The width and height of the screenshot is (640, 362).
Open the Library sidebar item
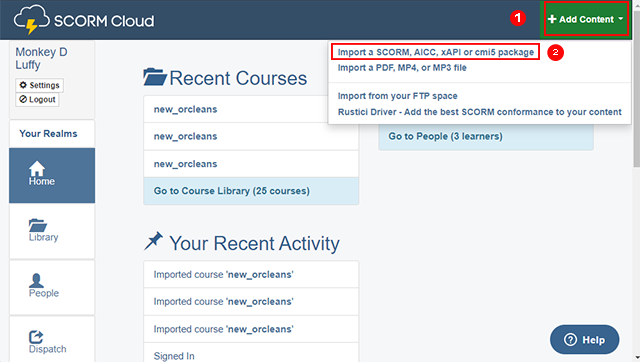(52, 231)
